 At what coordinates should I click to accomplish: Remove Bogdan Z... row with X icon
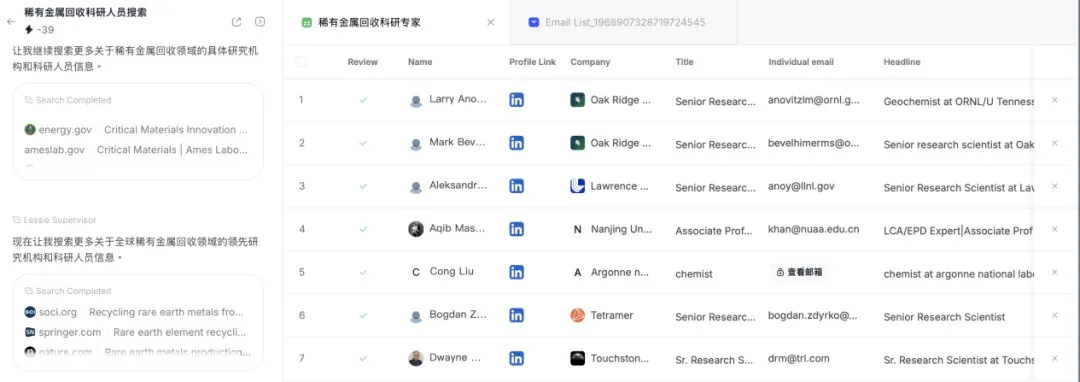pyautogui.click(x=1055, y=315)
